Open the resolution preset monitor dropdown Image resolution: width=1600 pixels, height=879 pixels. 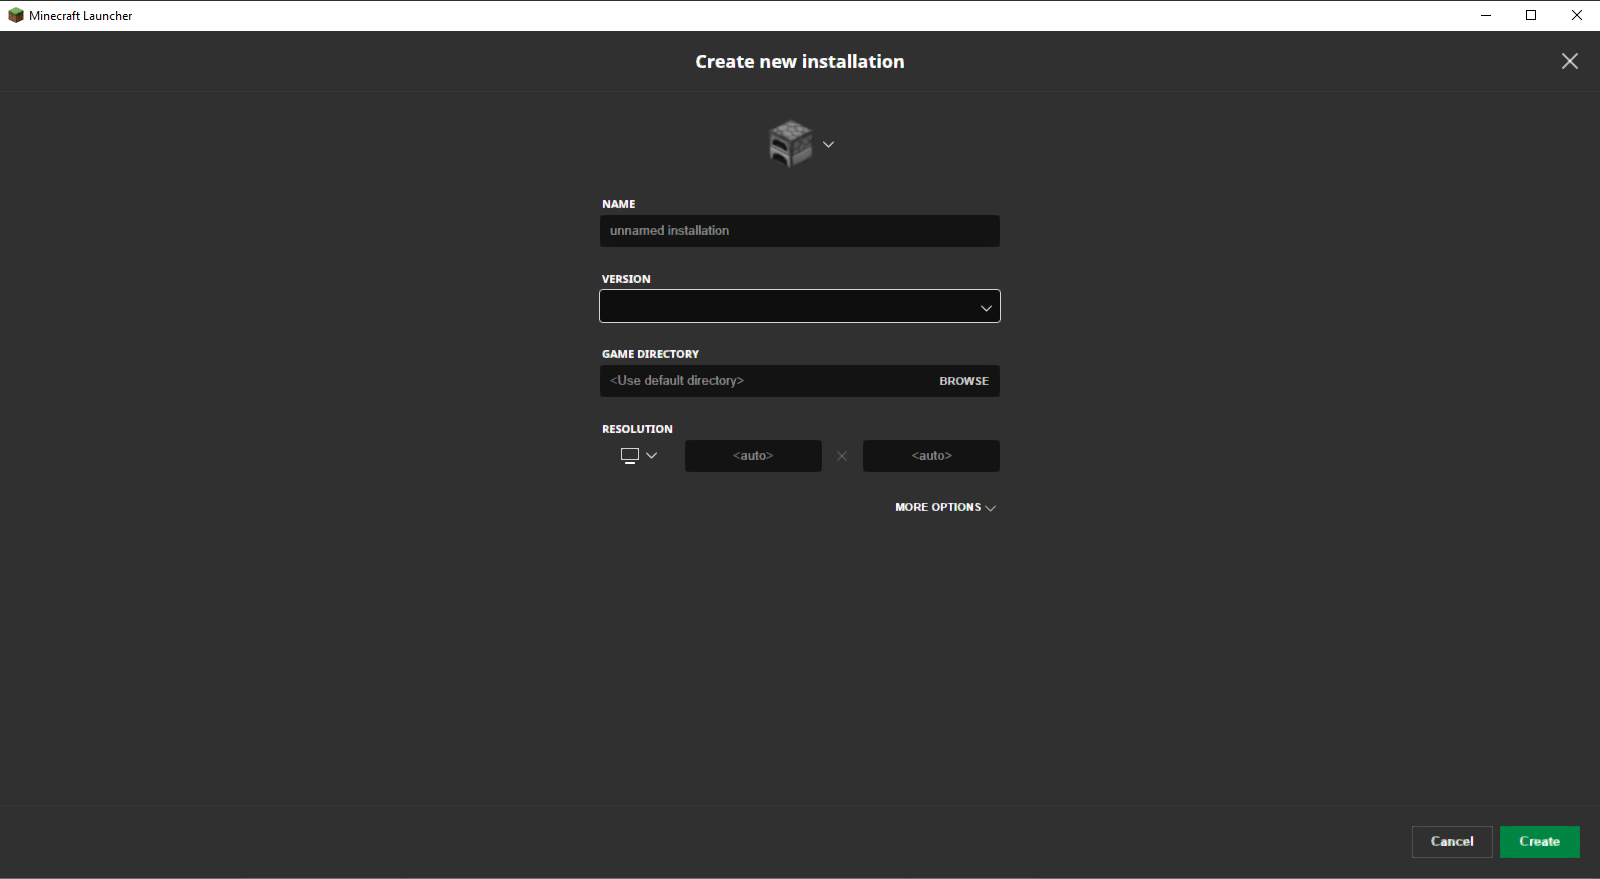(639, 456)
